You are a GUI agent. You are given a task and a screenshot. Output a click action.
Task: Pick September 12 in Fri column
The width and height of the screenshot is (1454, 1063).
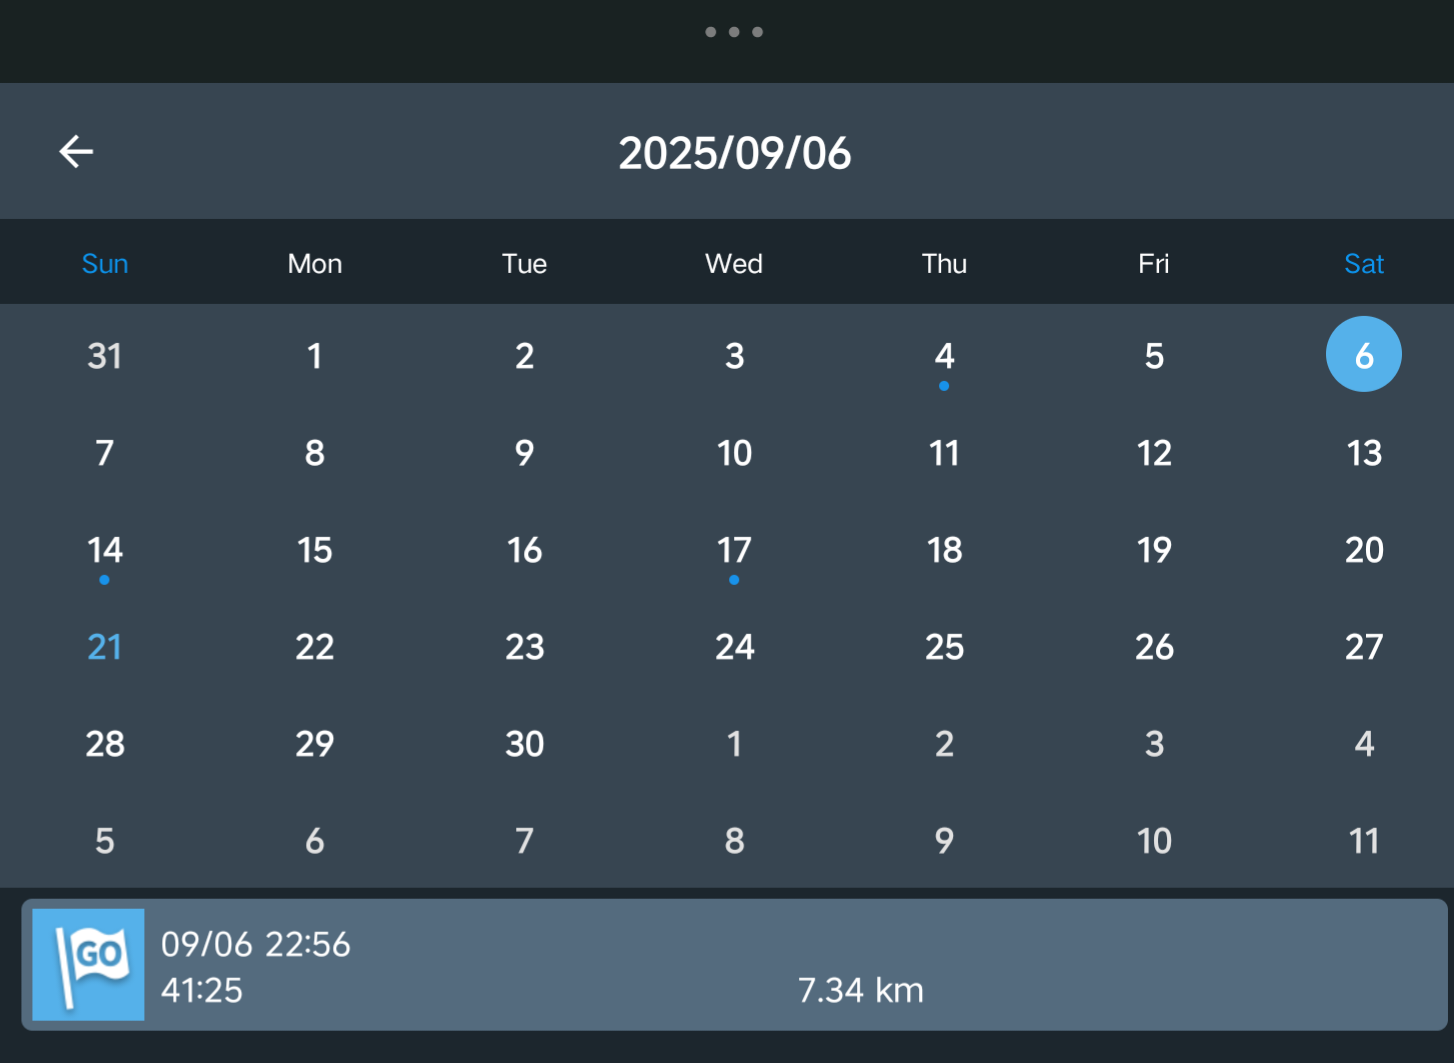pyautogui.click(x=1154, y=453)
